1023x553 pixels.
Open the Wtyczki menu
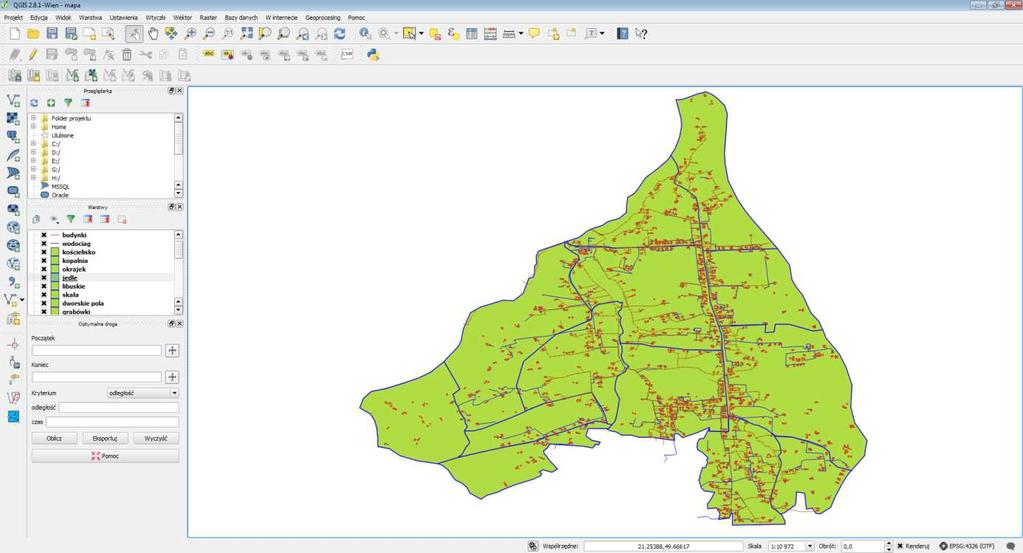click(155, 18)
